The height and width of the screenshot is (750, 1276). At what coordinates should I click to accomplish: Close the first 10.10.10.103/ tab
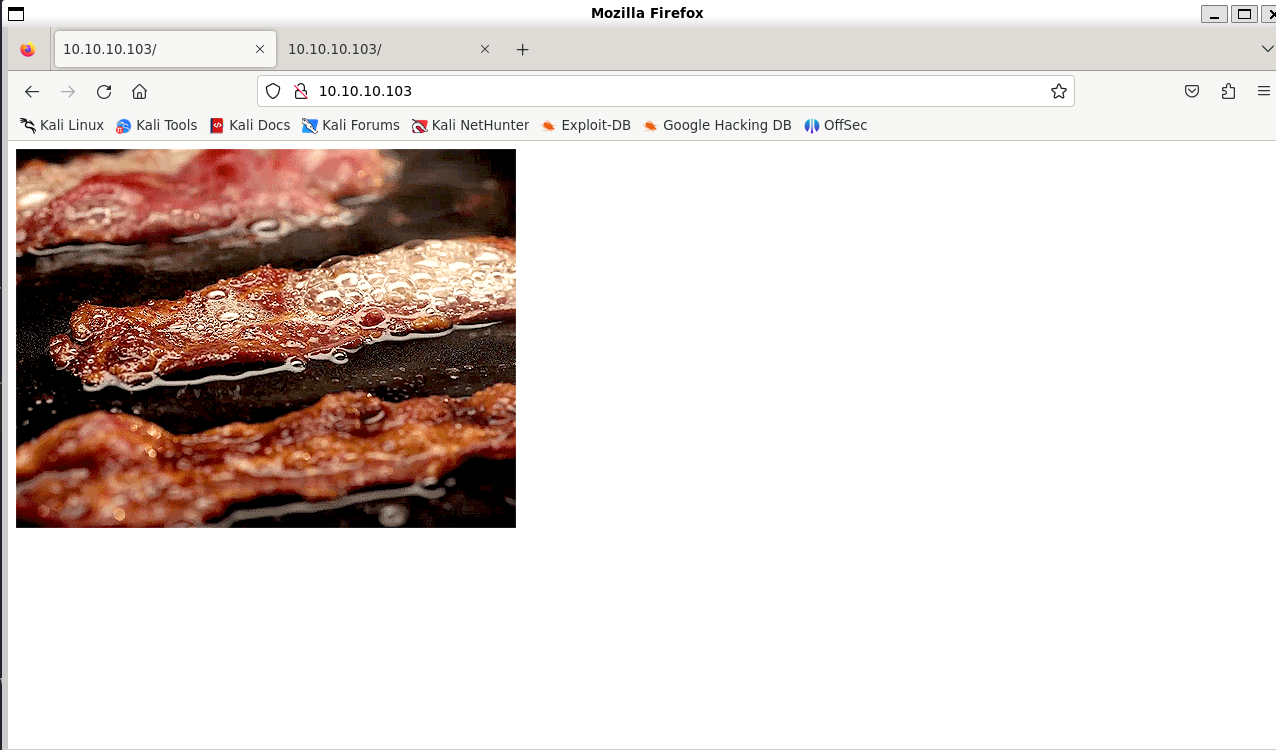point(260,49)
